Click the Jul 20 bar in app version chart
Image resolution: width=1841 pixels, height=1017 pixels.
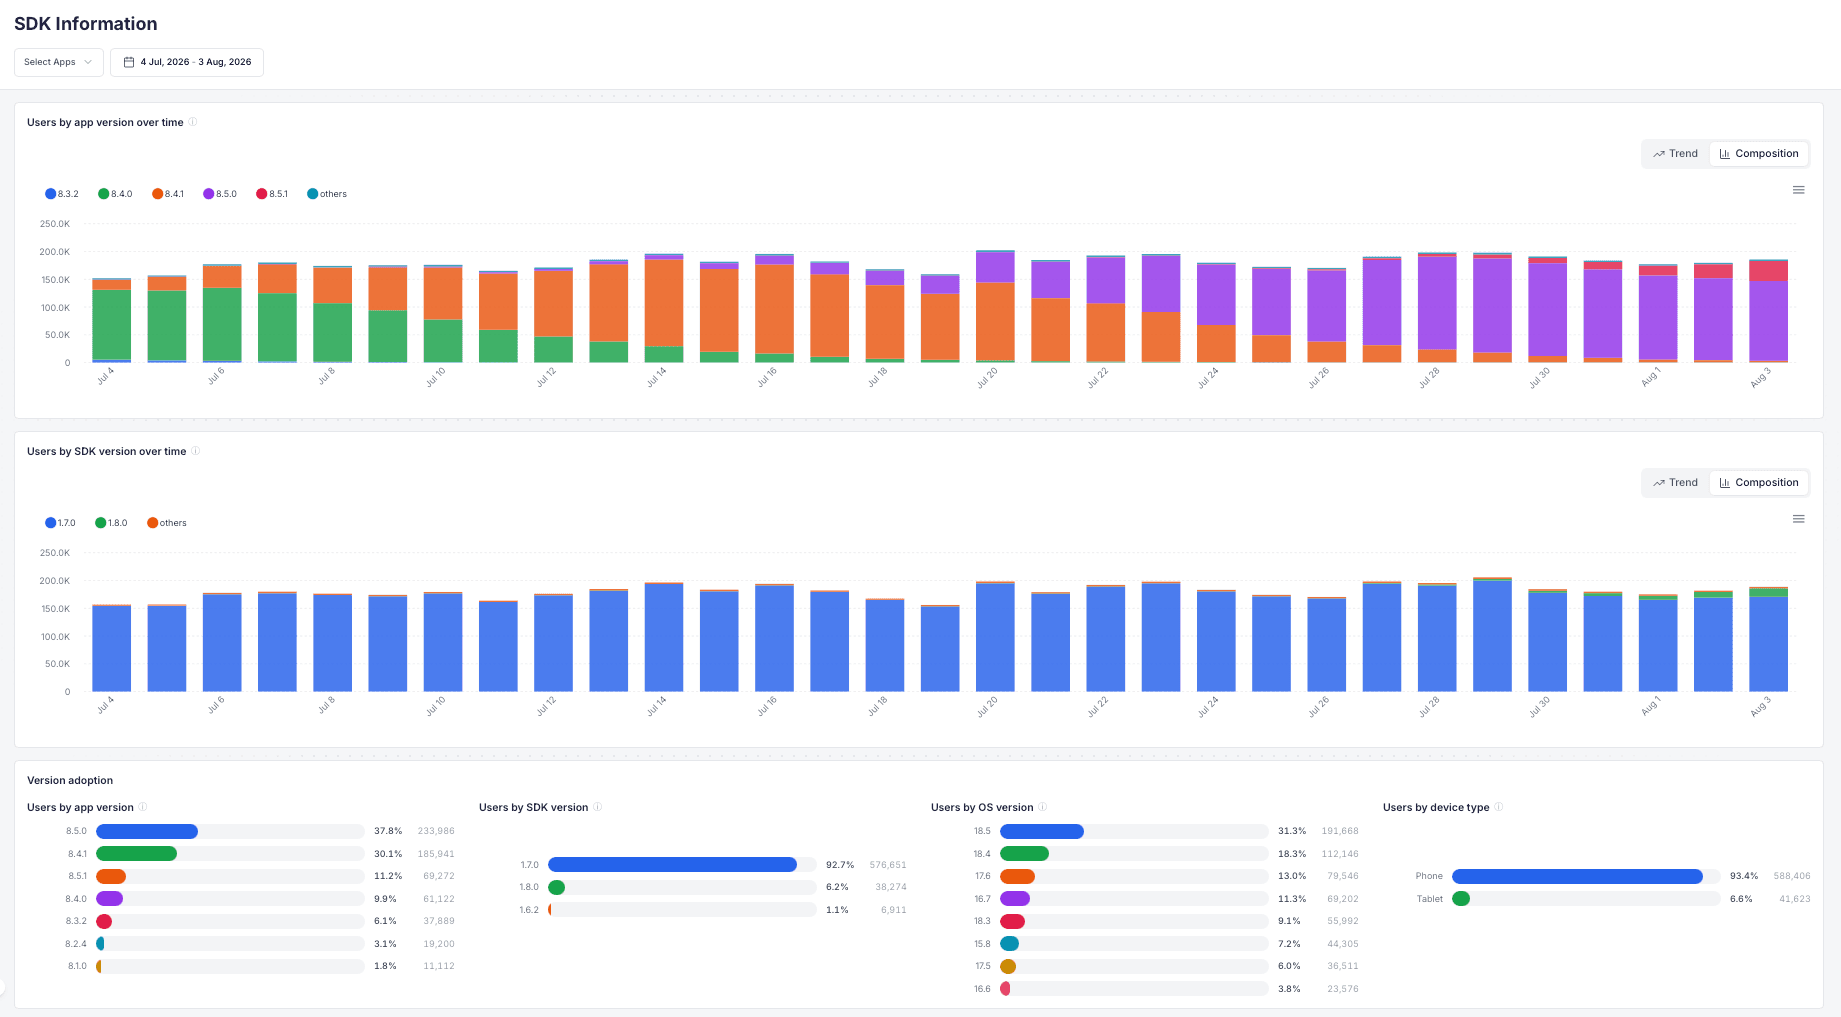(995, 306)
